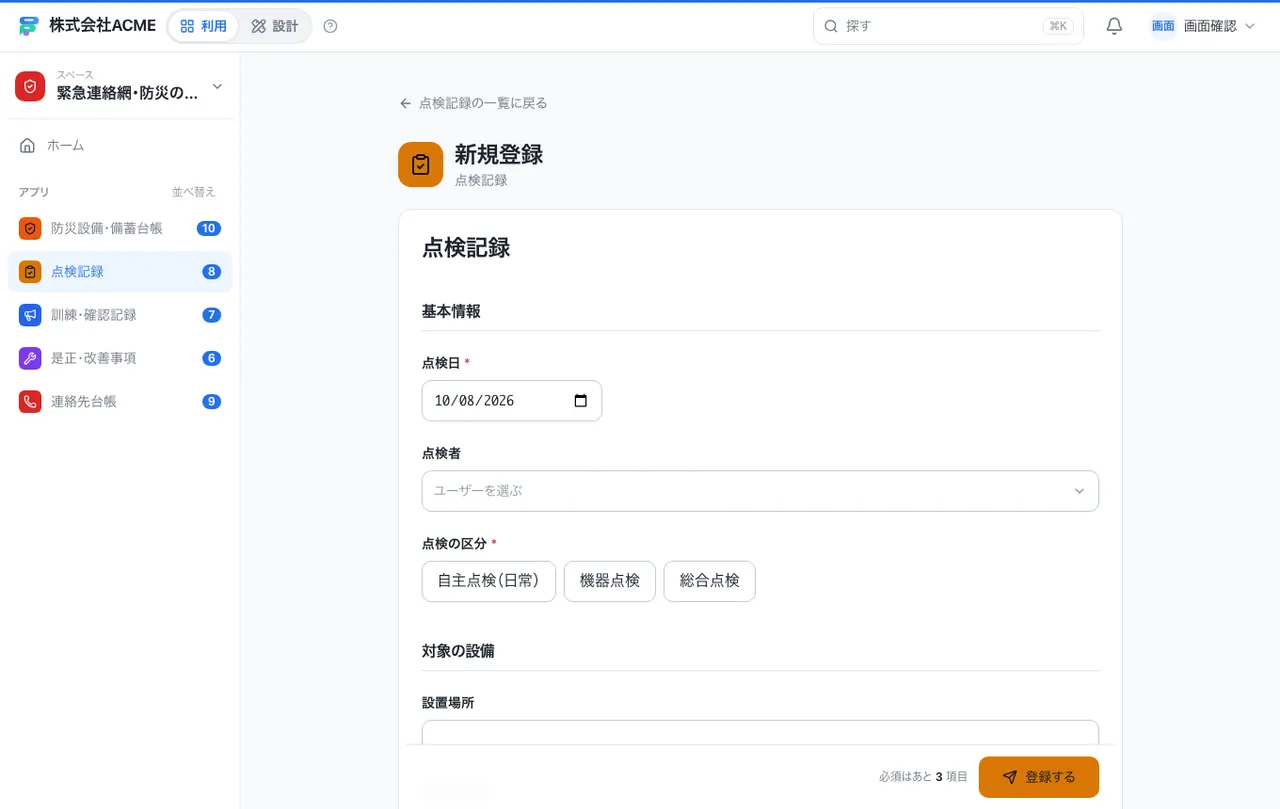Click the 必須はあと 3 項目 status text
This screenshot has width=1280, height=809.
click(x=923, y=777)
